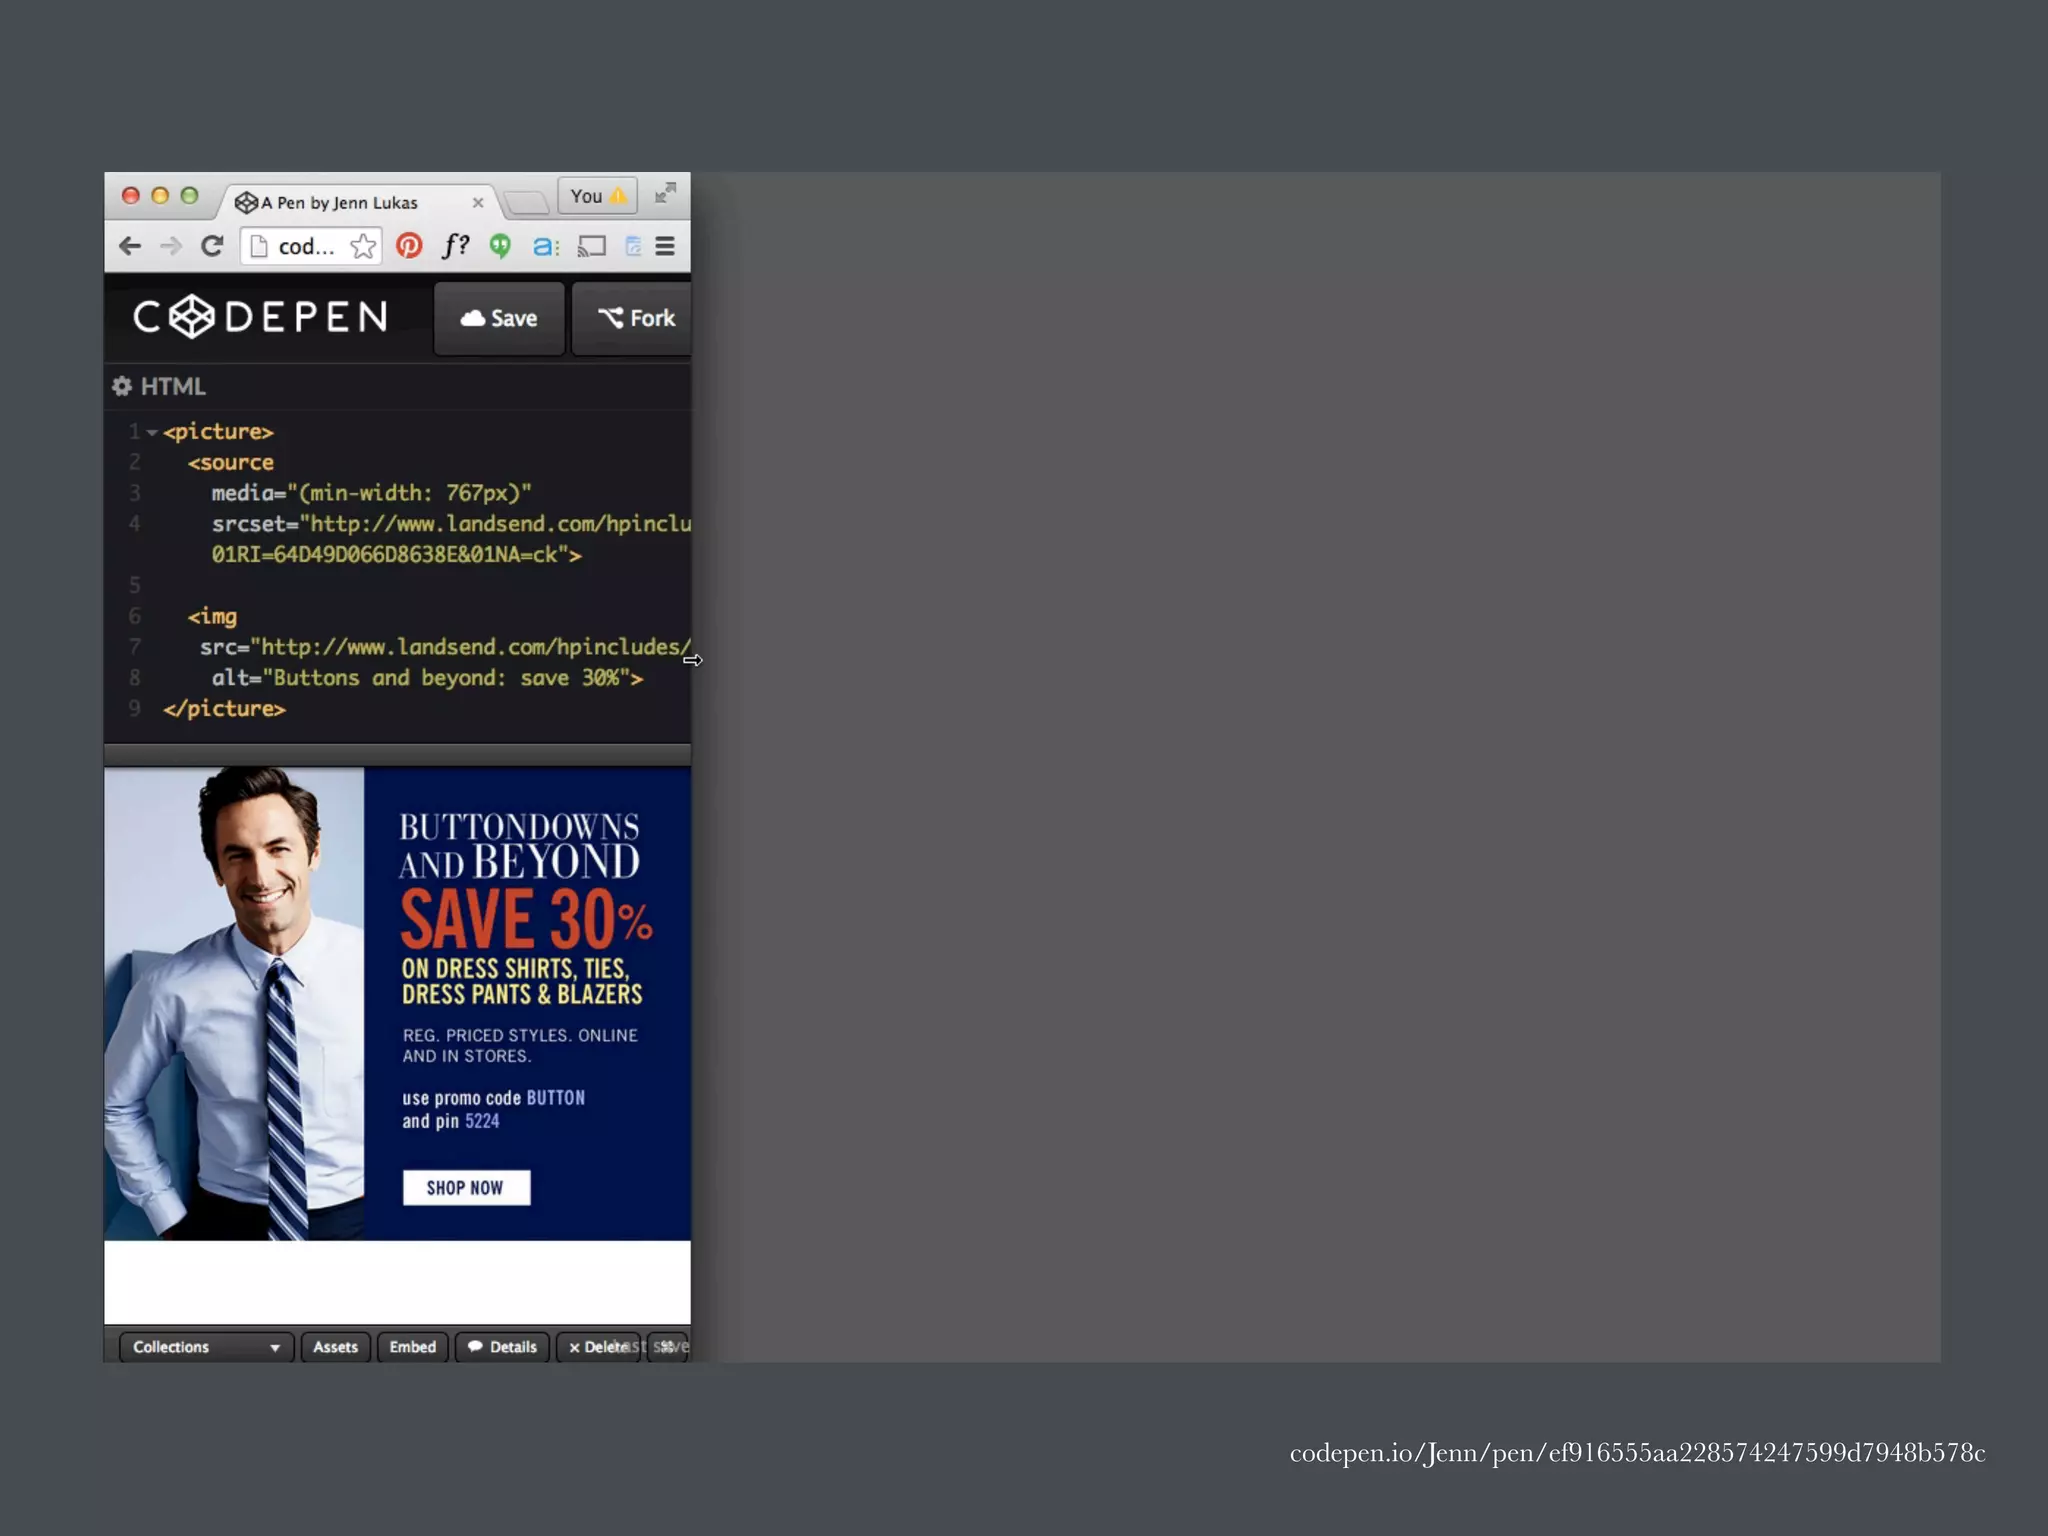Screen dimensions: 2048x1536
Task: Click the Embed button
Action: [413, 1347]
